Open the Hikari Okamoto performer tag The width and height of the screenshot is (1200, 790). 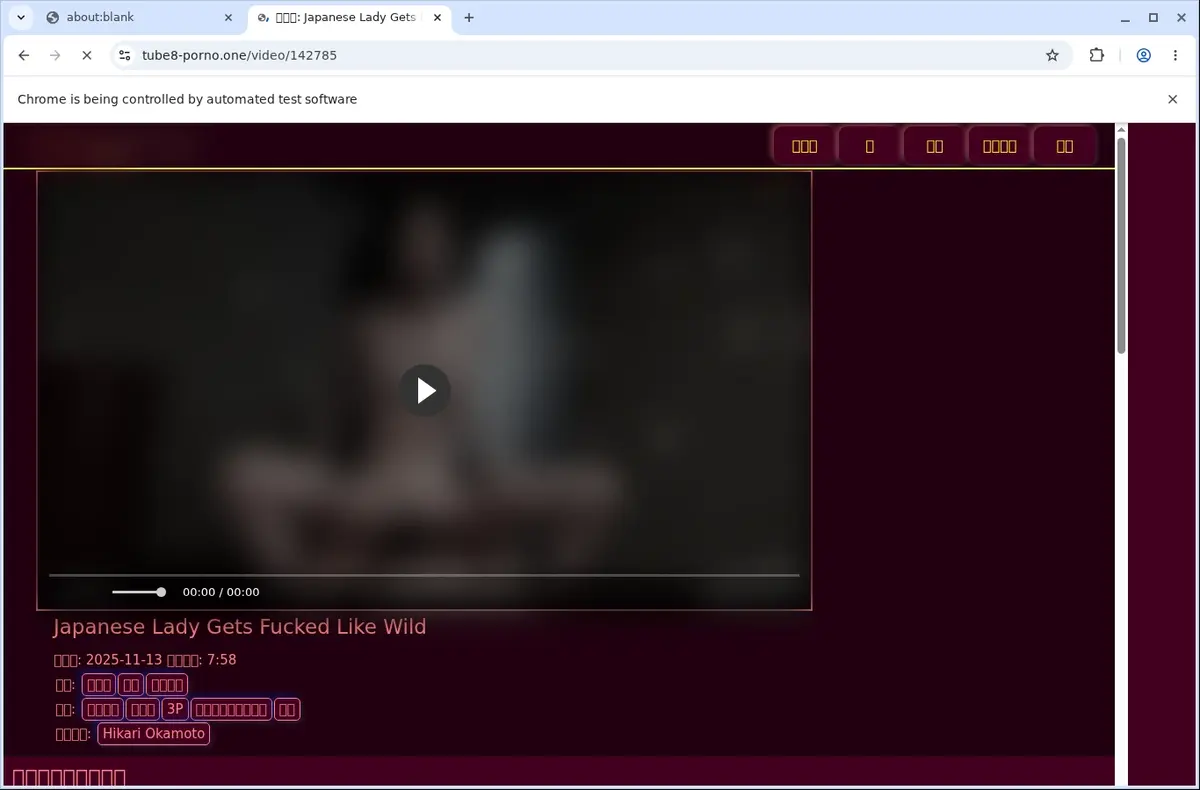(x=154, y=733)
